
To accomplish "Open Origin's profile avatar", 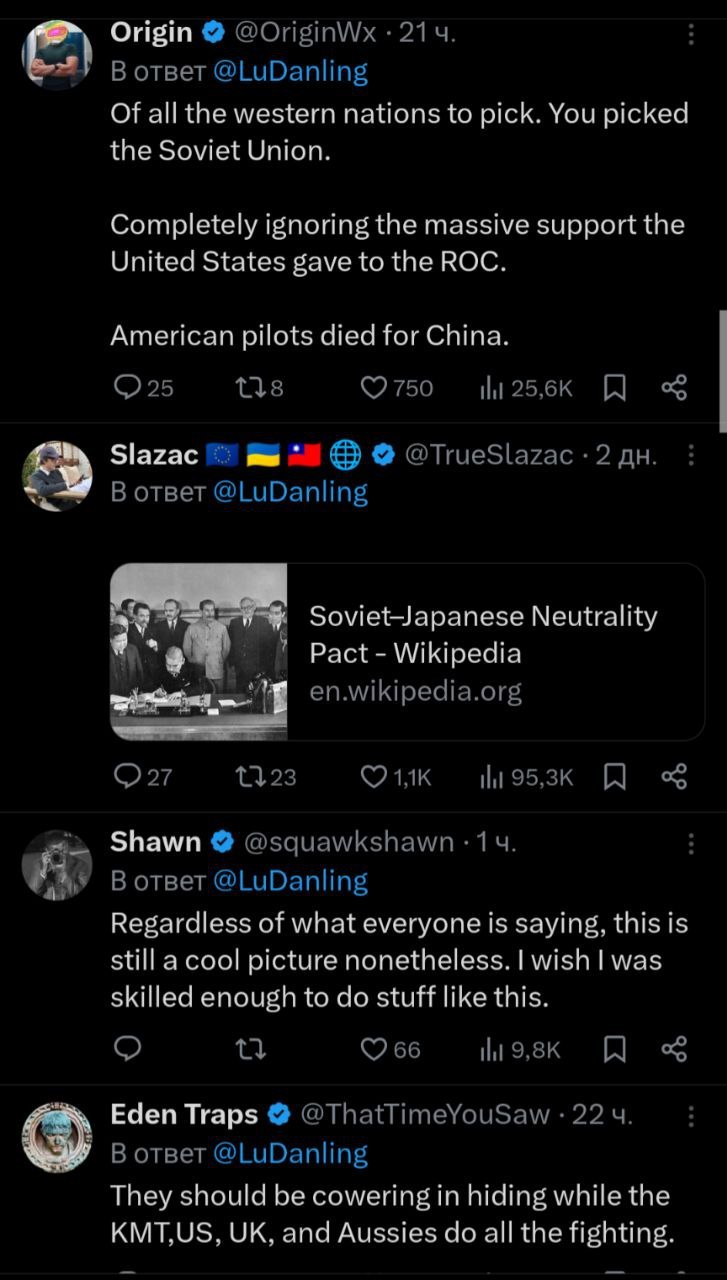I will click(x=57, y=56).
